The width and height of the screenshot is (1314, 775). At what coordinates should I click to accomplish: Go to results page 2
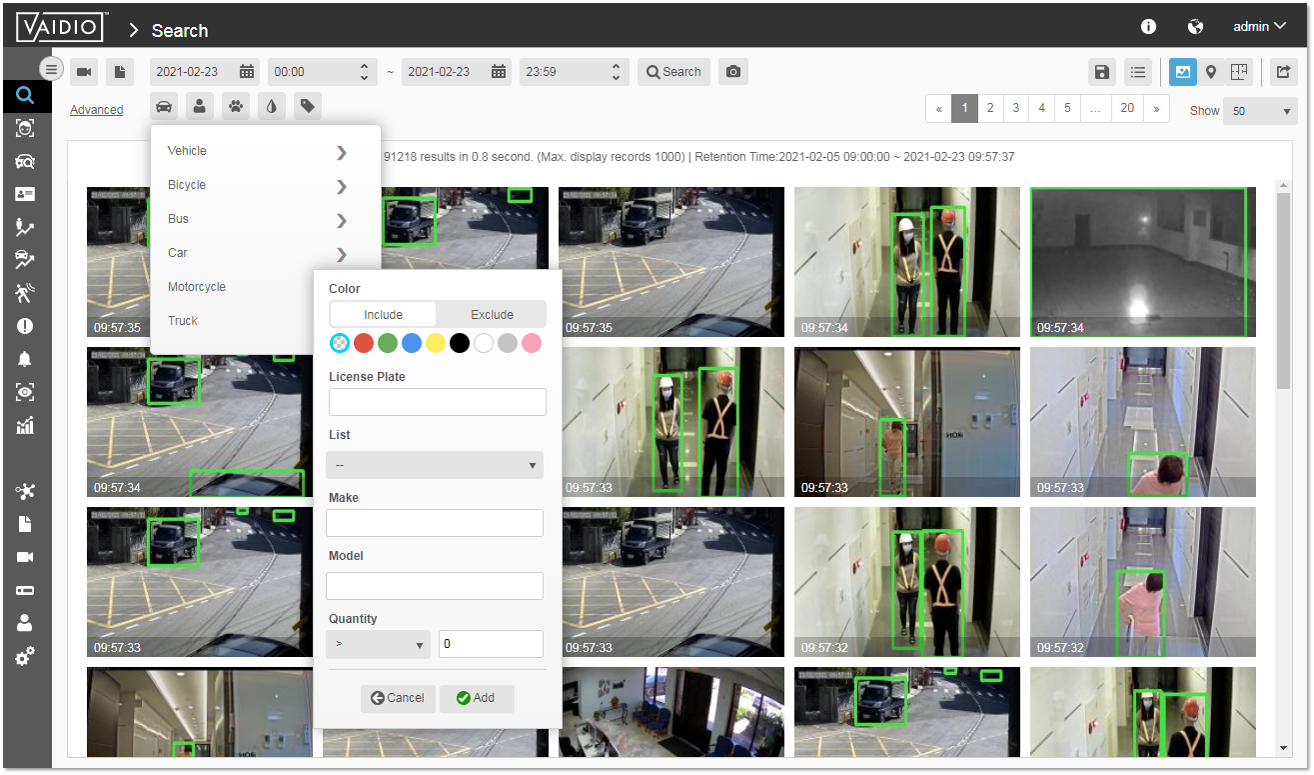click(x=990, y=108)
